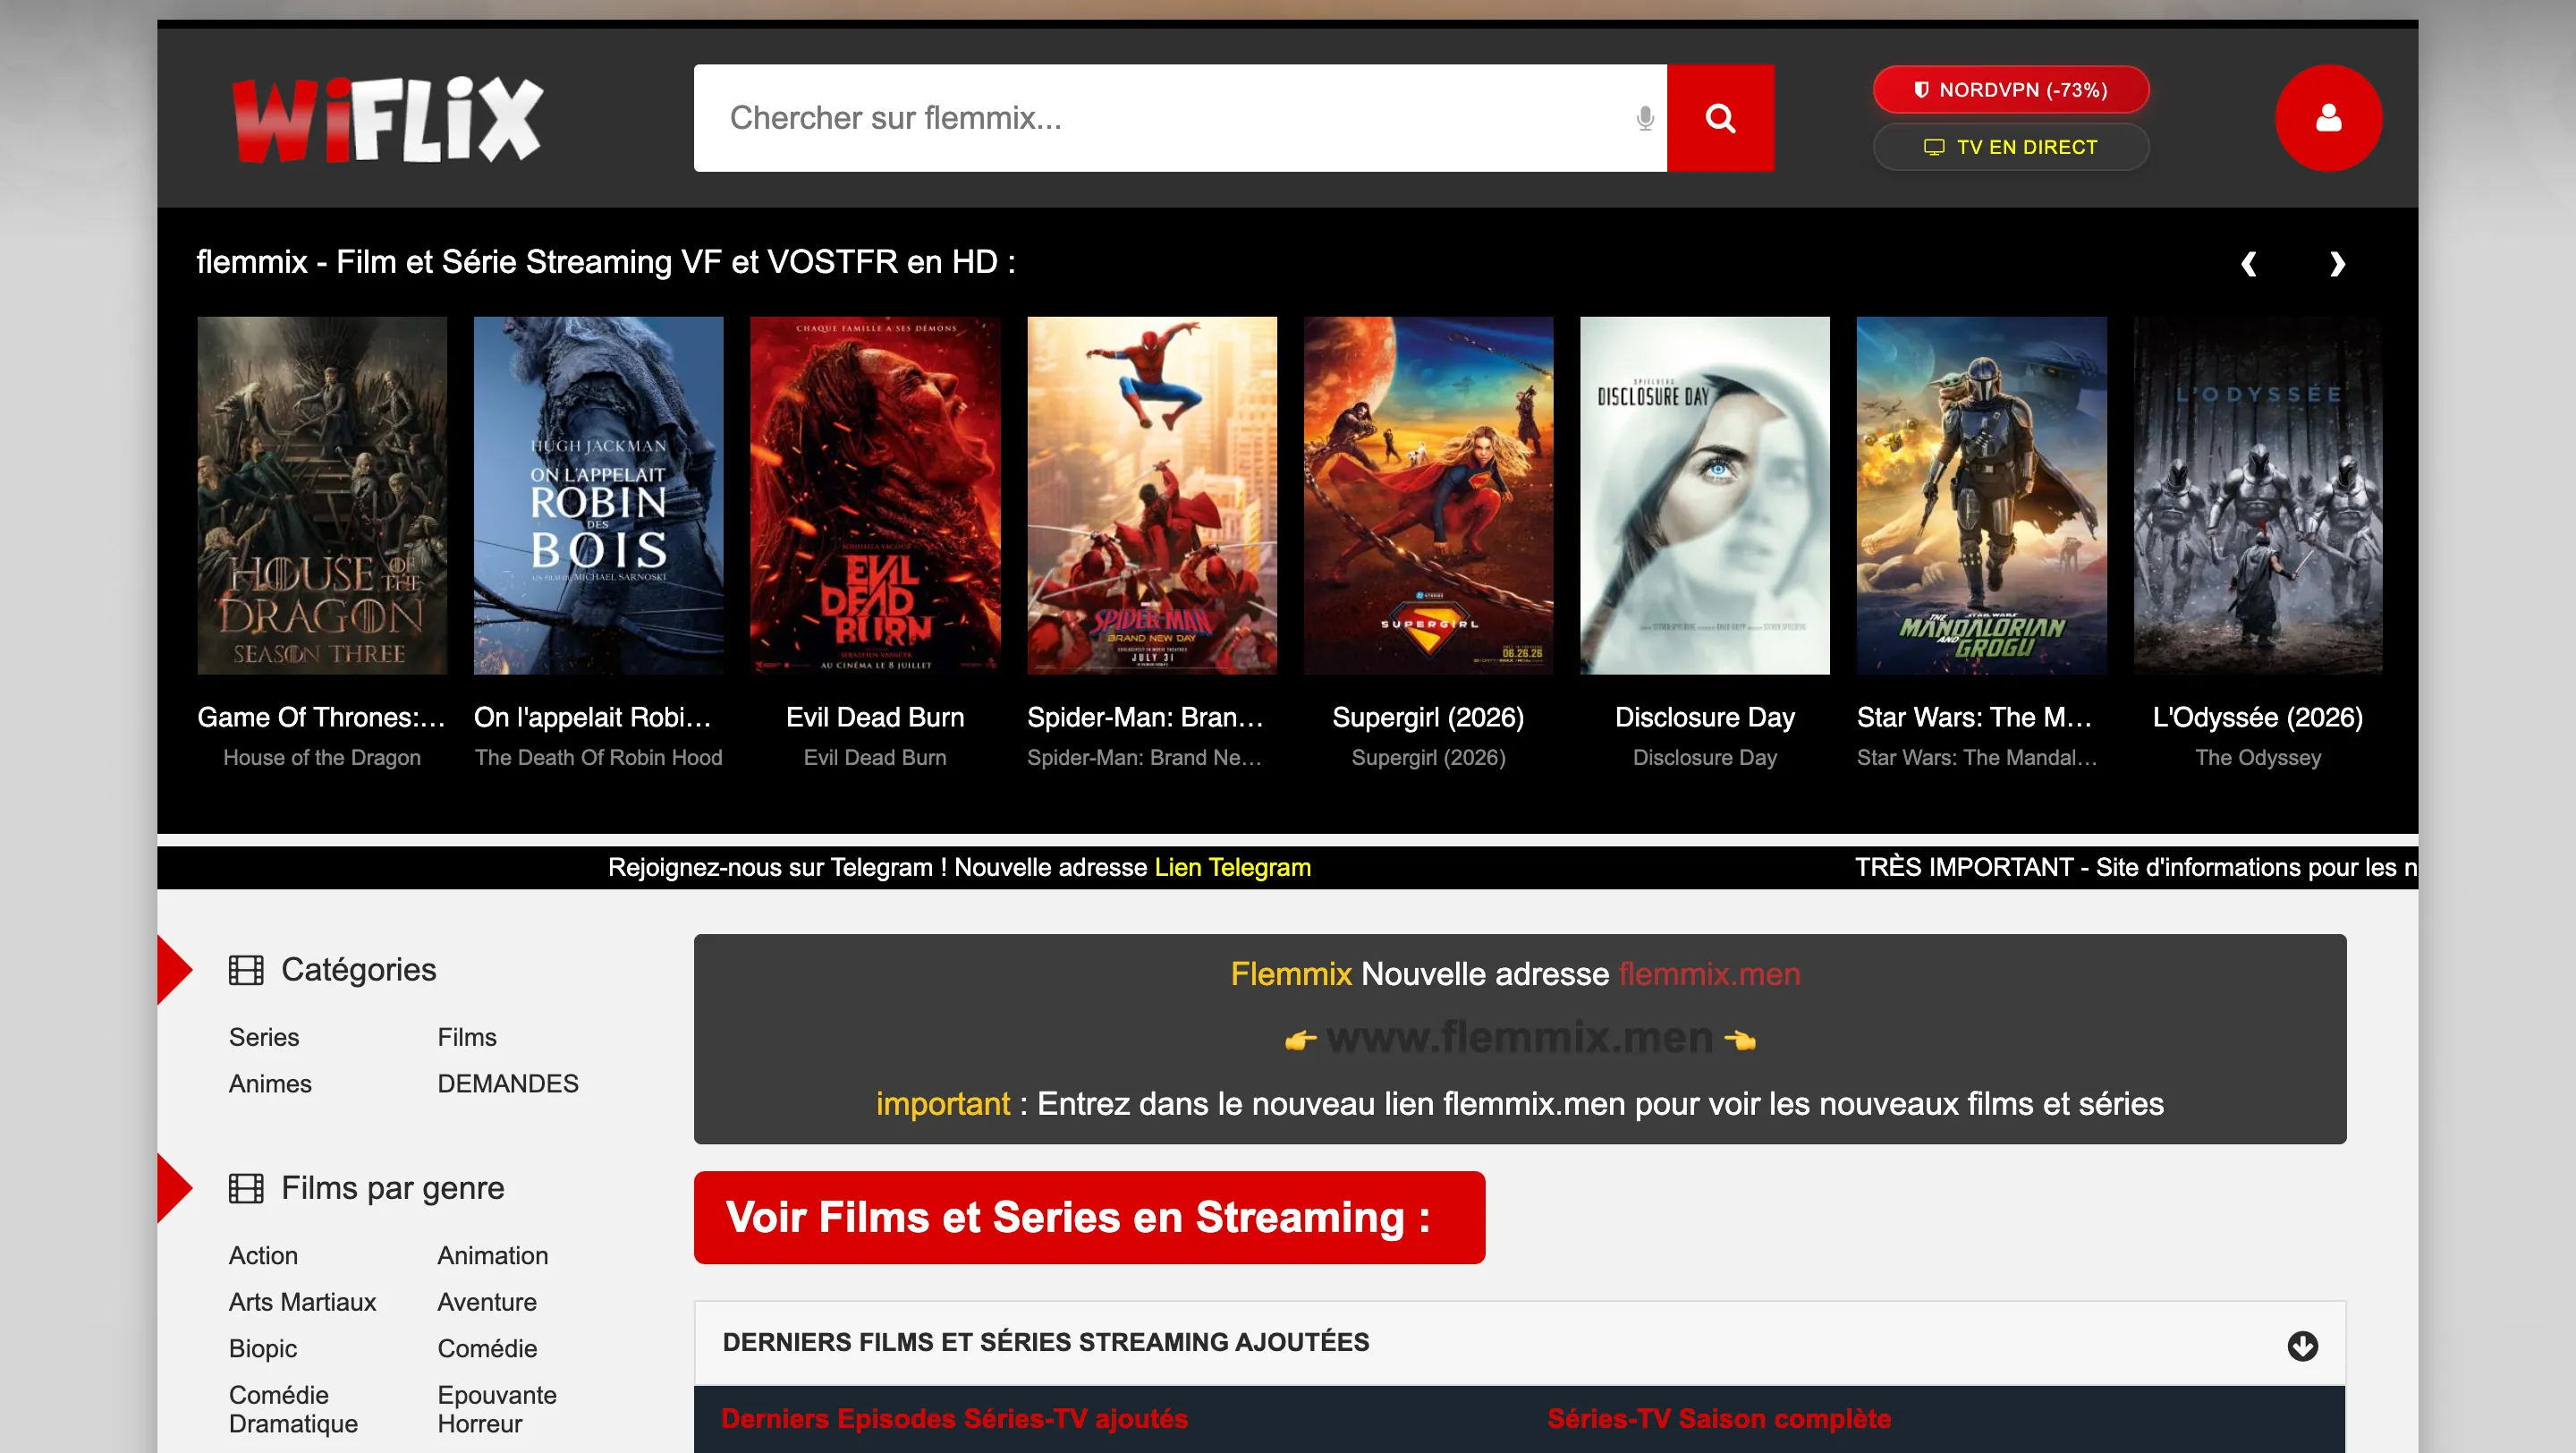Click the Films par genre heading
Screen dimensions: 2576x1453
tap(392, 1187)
